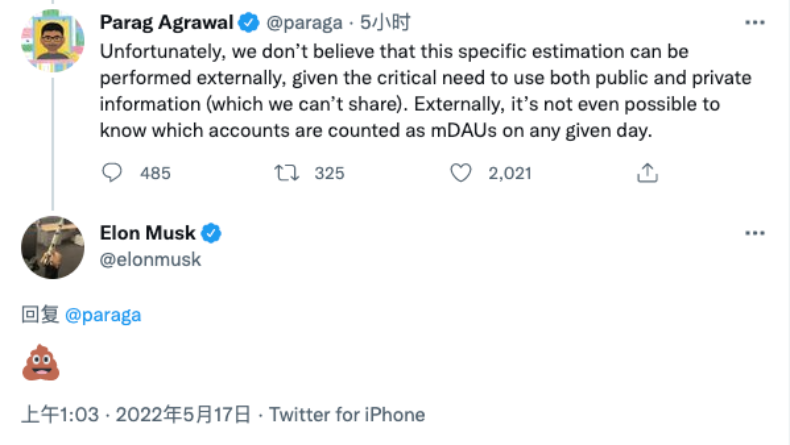
Task: Click the verified badge beside Elon Musk
Action: point(212,234)
